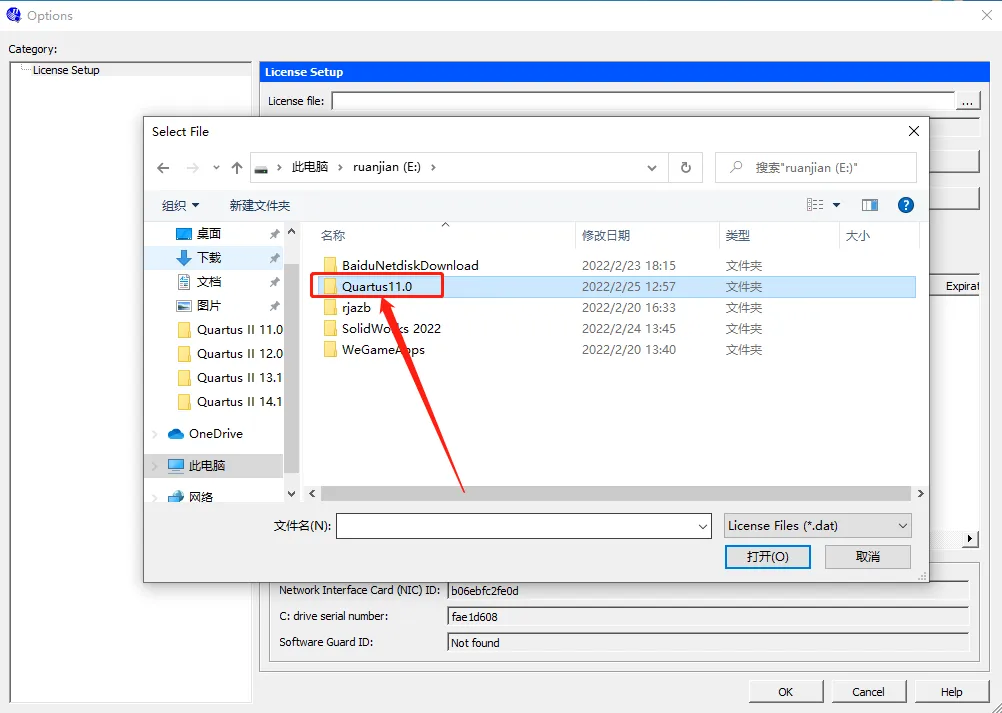Open view options dropdown arrow
This screenshot has height=713, width=1002.
tap(836, 205)
